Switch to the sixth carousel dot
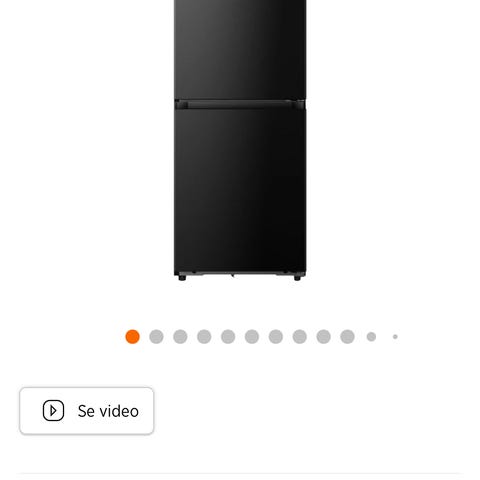 pyautogui.click(x=252, y=337)
